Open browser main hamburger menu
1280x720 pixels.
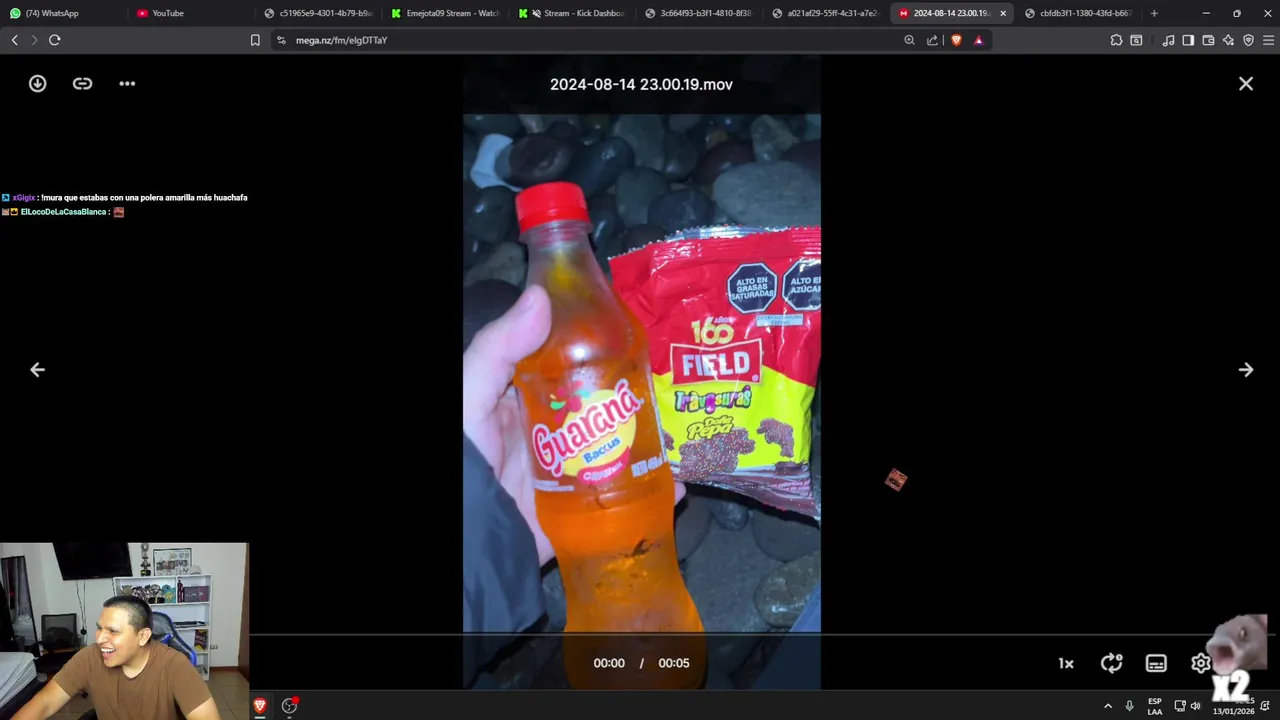pos(1269,40)
